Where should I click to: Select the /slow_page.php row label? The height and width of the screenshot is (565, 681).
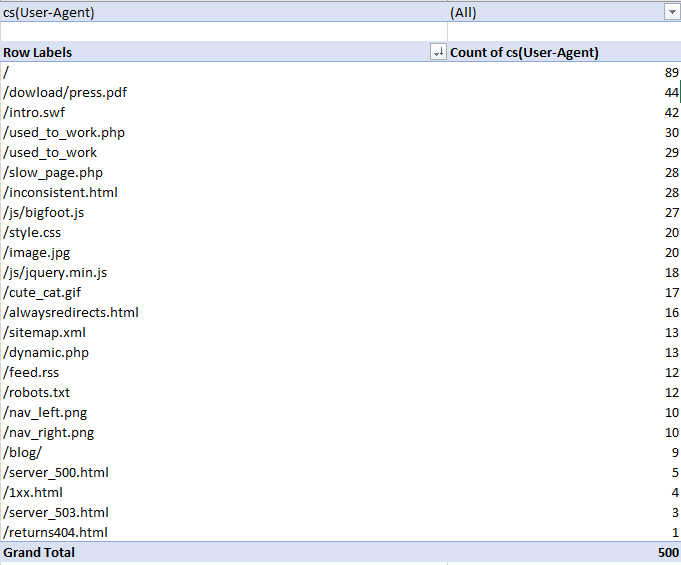point(53,172)
